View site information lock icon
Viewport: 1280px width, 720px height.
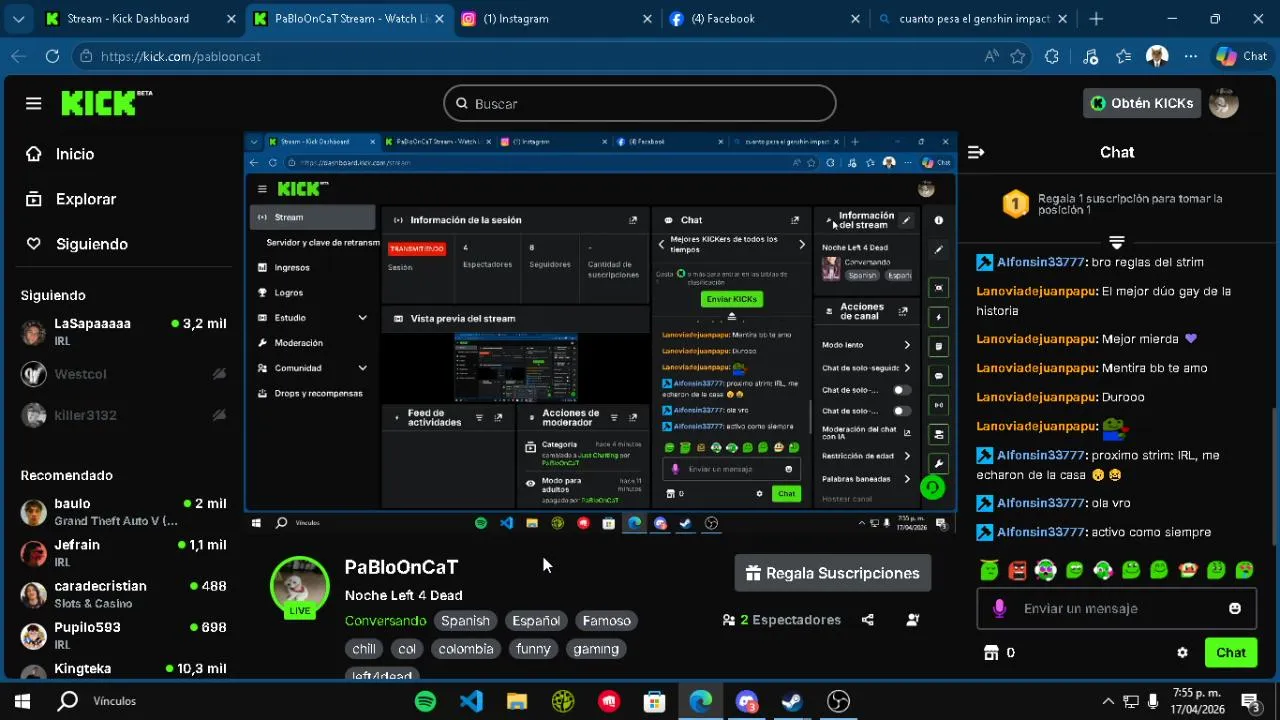86,56
